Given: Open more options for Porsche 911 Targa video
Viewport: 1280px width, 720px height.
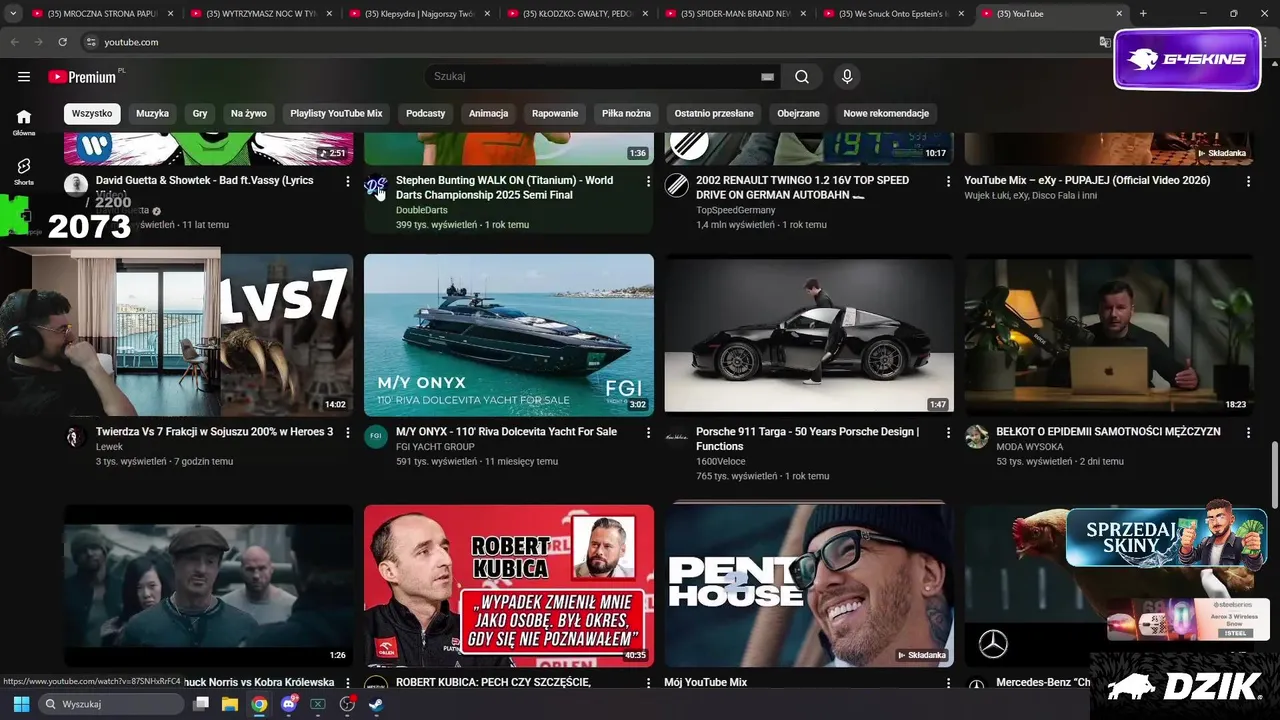Looking at the screenshot, I should point(948,432).
